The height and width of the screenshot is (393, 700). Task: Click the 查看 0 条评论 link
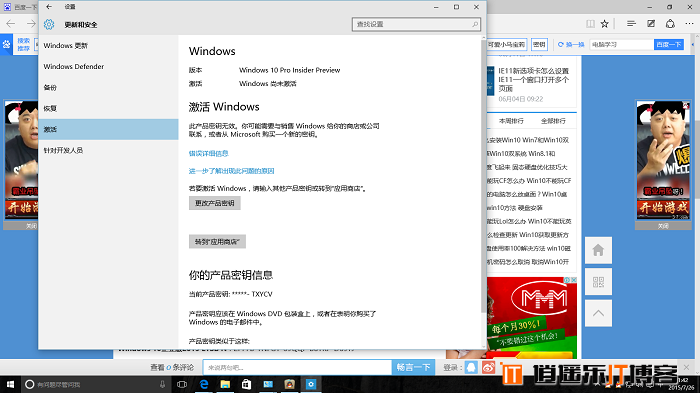[x=172, y=368]
